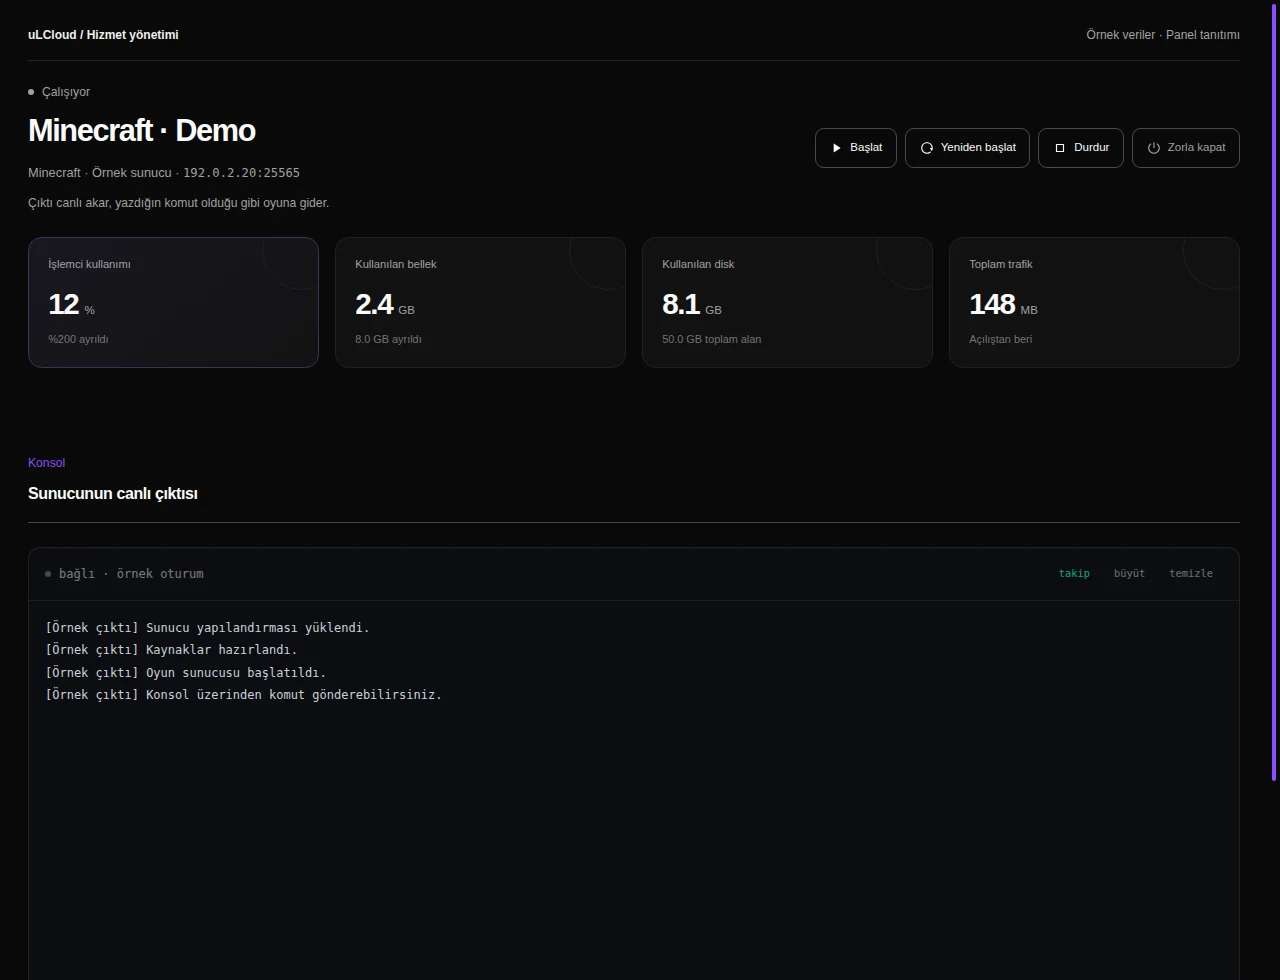Click the 8.1 GB disk value
1280x980 pixels.
tap(692, 304)
